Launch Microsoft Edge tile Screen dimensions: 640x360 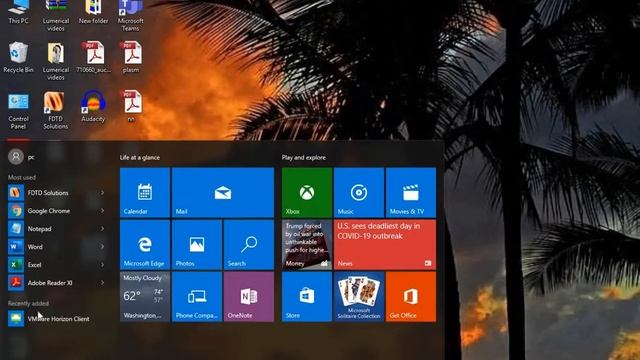145,244
